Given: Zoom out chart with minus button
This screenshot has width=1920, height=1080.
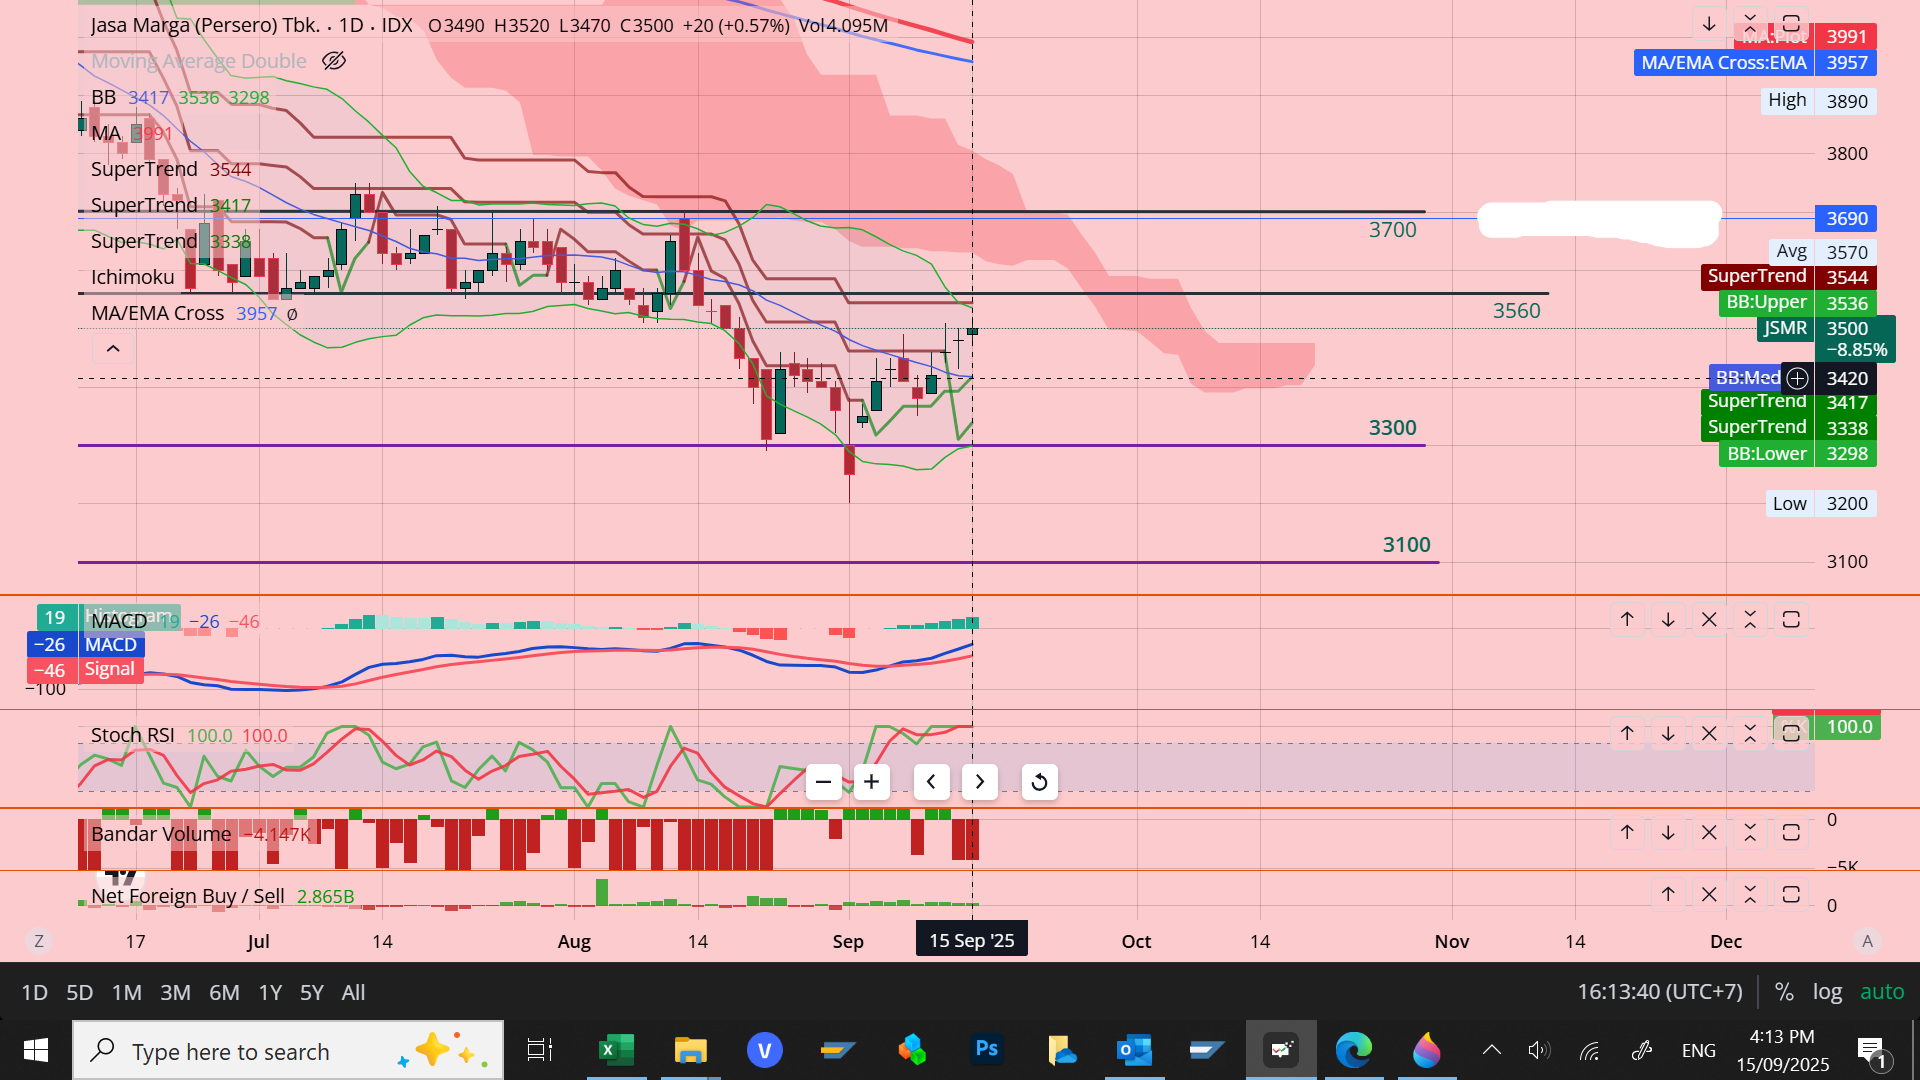Looking at the screenshot, I should [824, 782].
